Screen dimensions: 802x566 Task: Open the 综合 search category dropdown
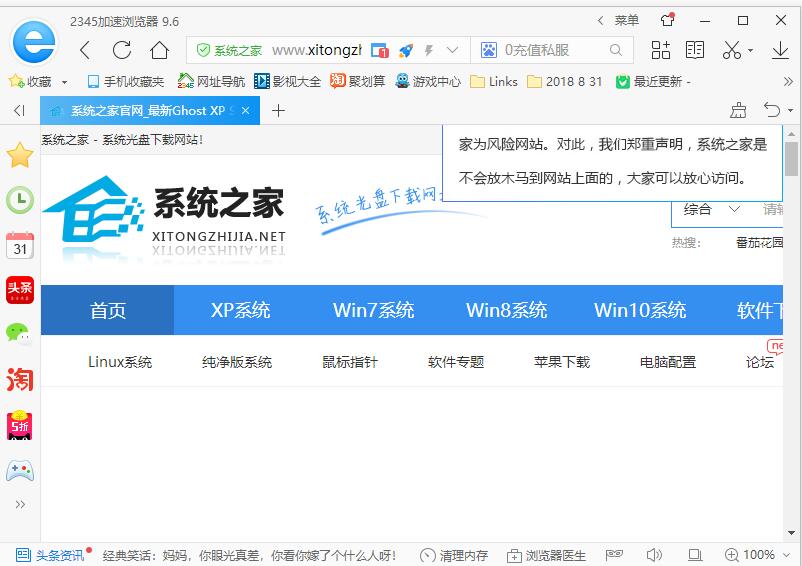click(x=711, y=209)
